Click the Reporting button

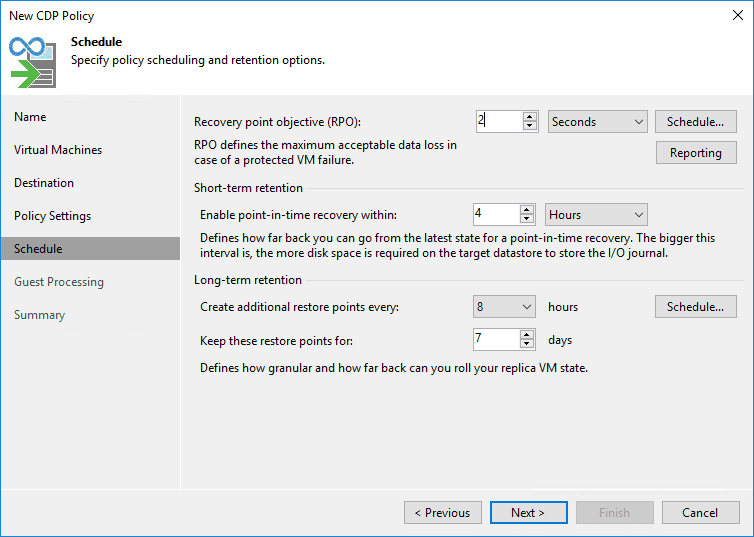(695, 153)
